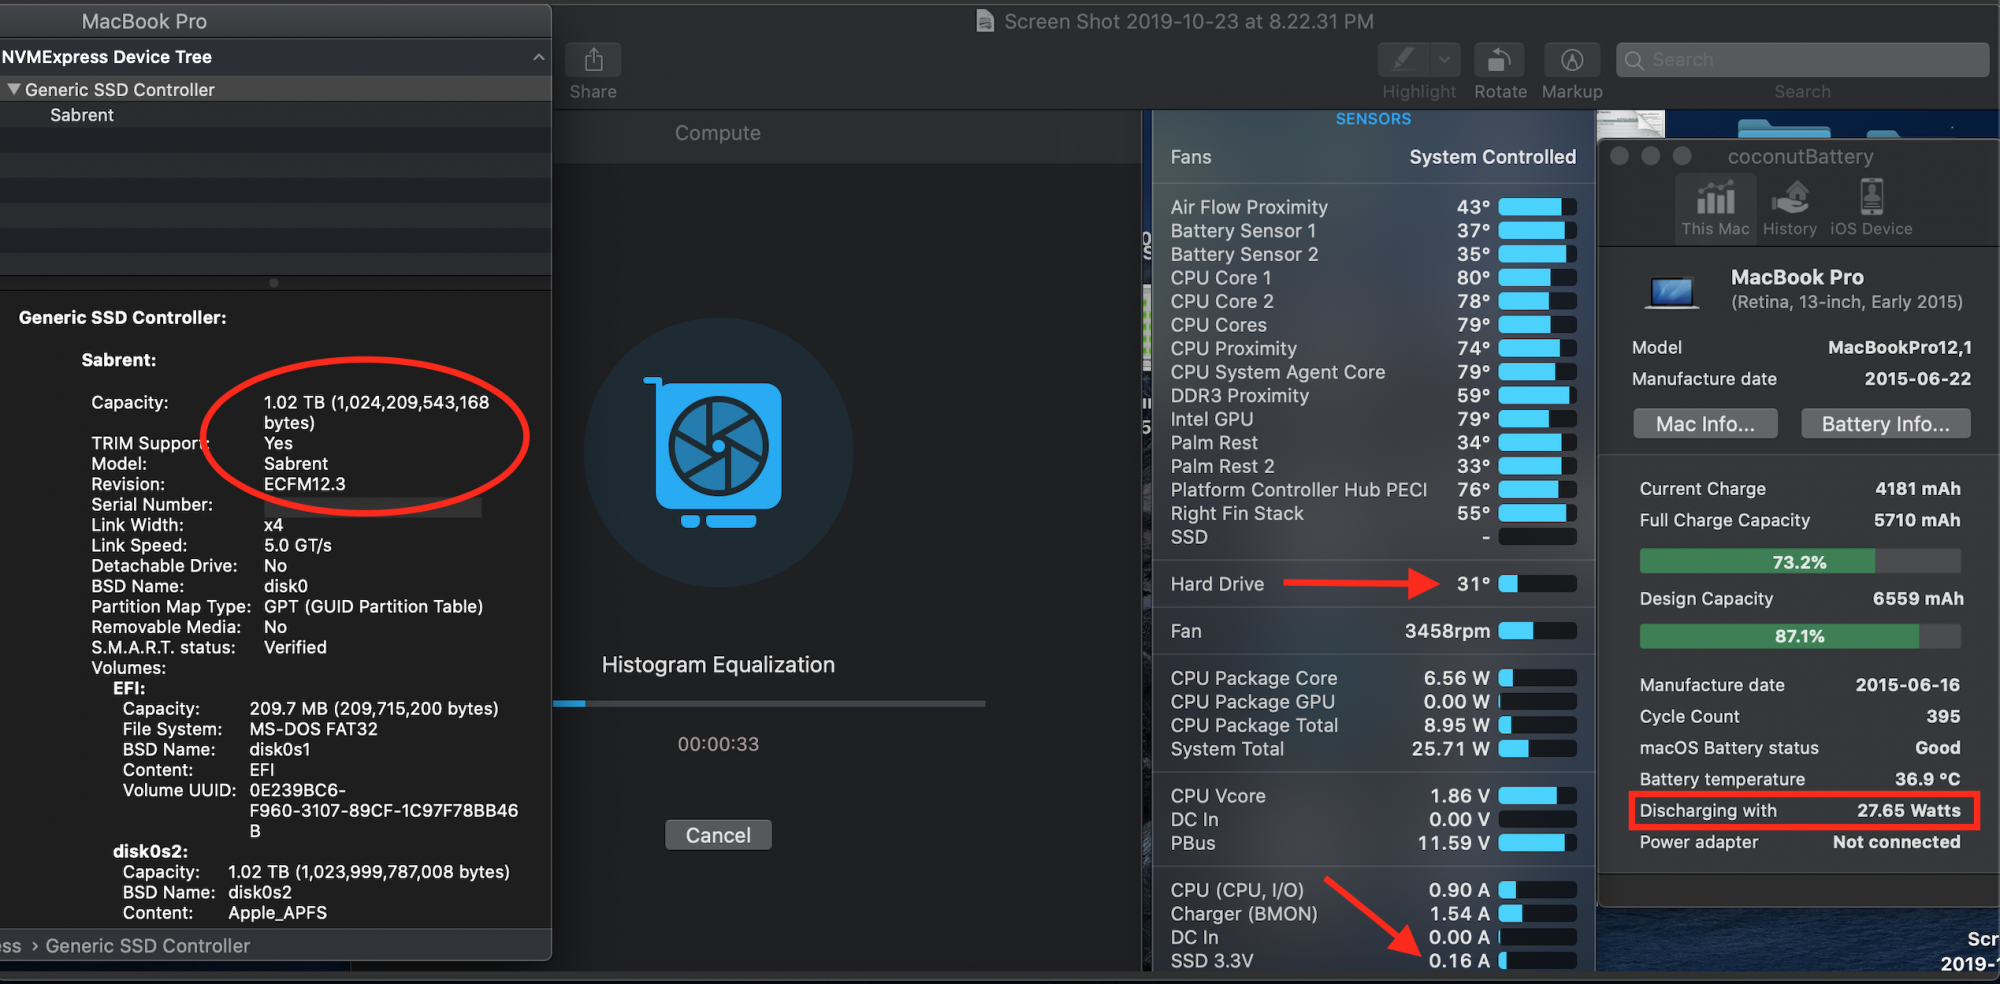Click the Current Charge 4181 mAh value
This screenshot has width=2000, height=984.
pos(1917,489)
